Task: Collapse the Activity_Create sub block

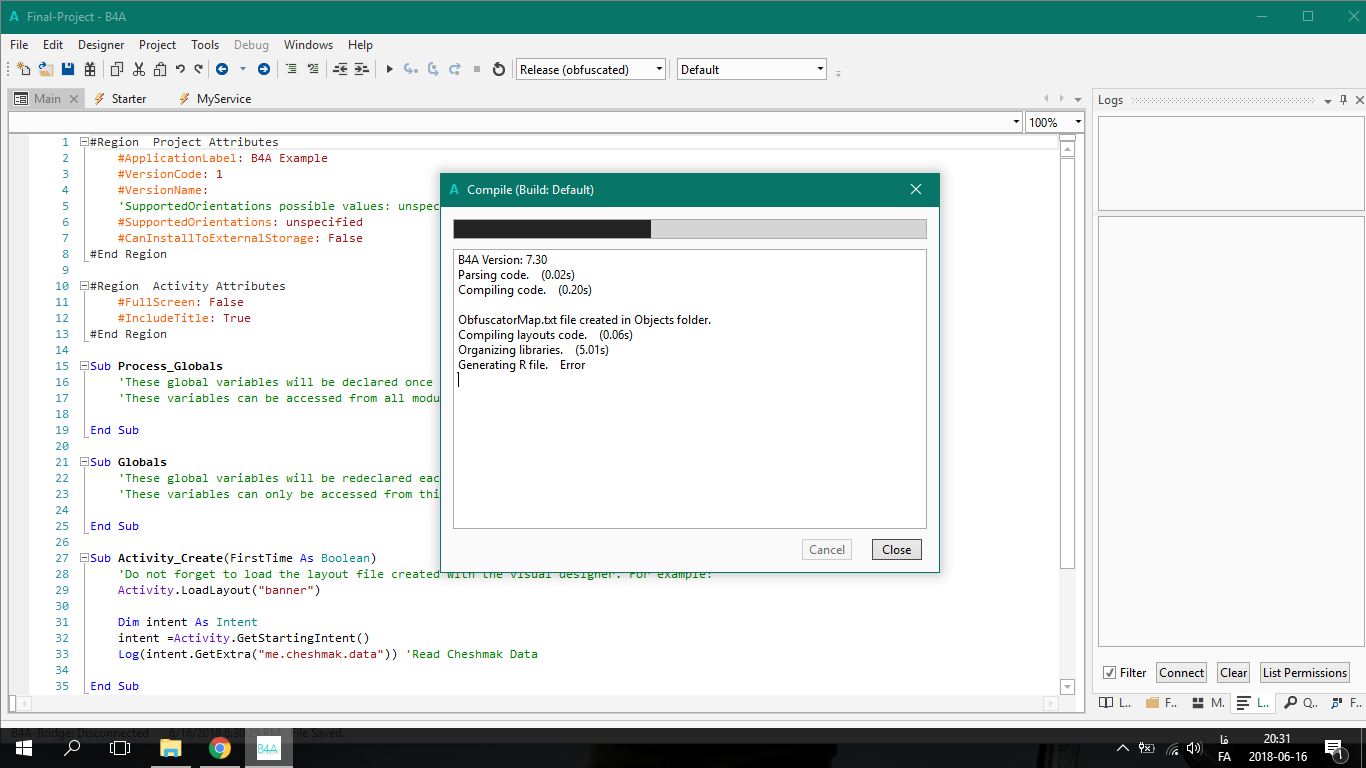Action: click(84, 558)
